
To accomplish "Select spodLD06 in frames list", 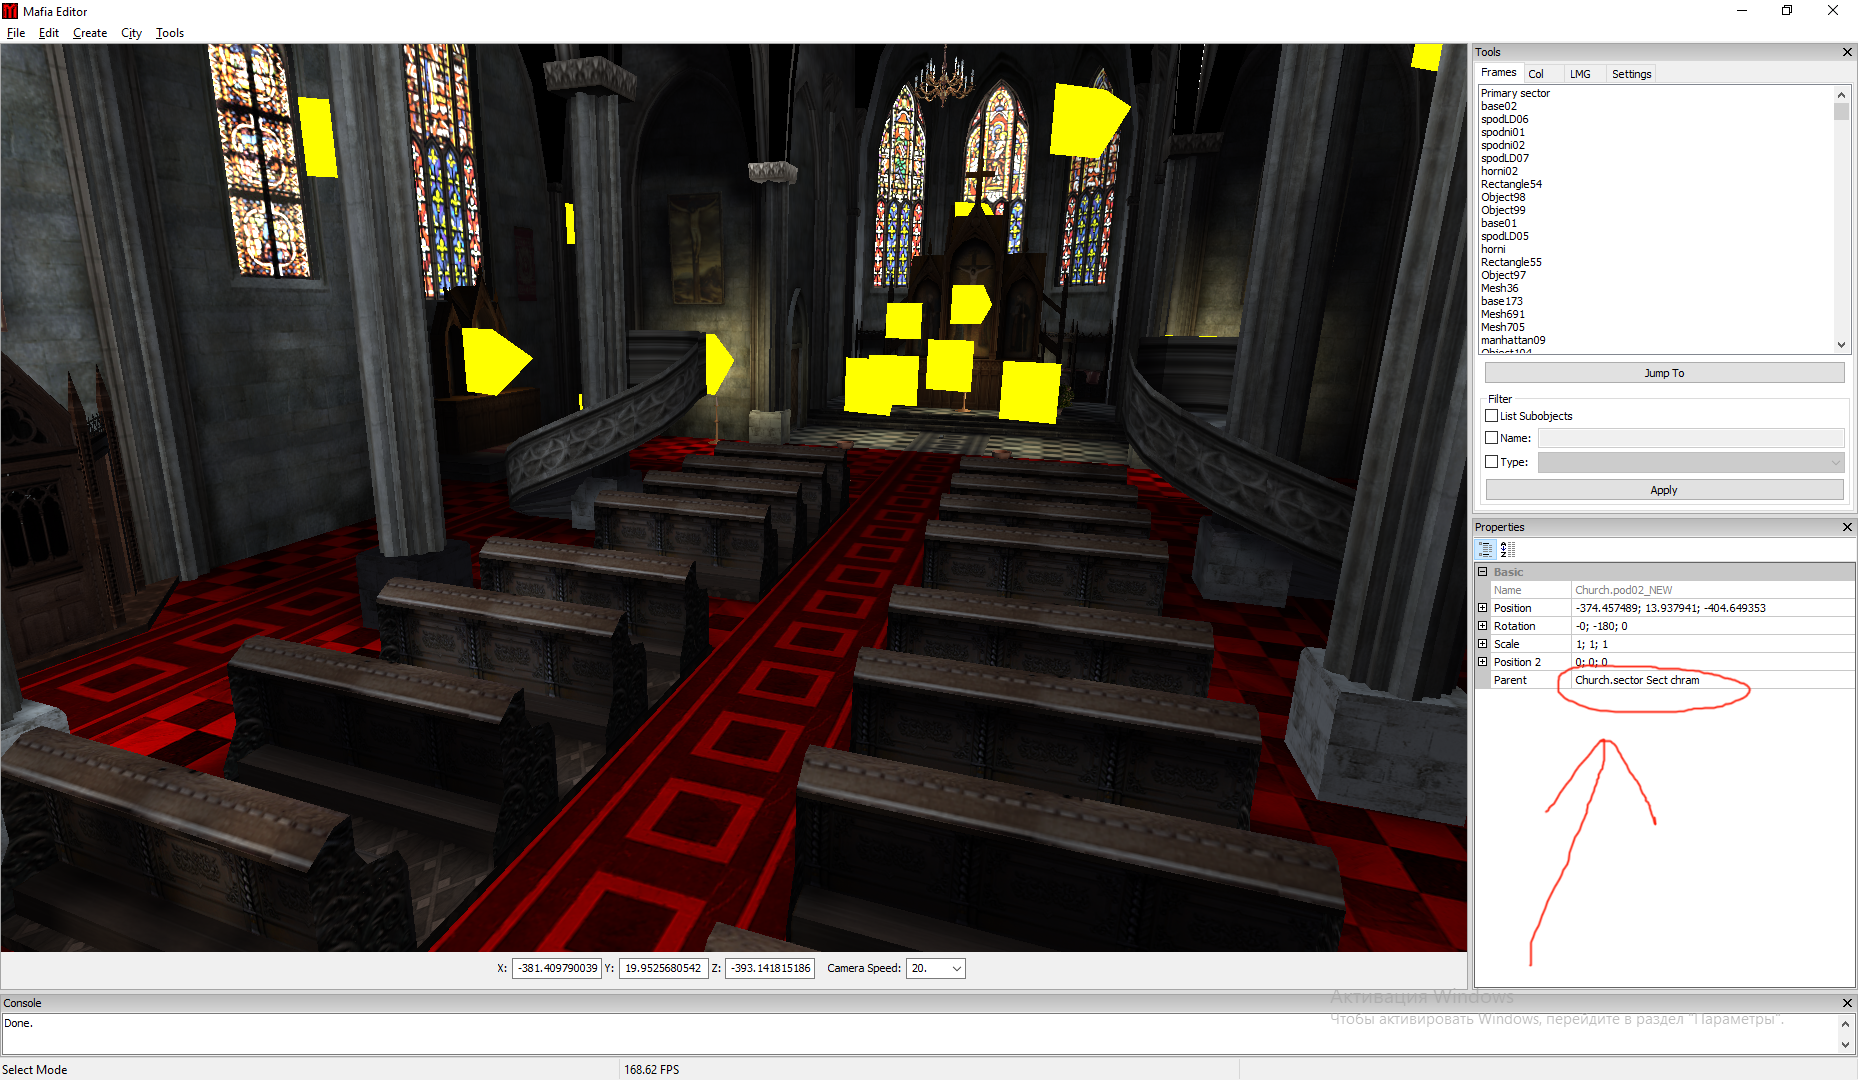I will pyautogui.click(x=1504, y=119).
